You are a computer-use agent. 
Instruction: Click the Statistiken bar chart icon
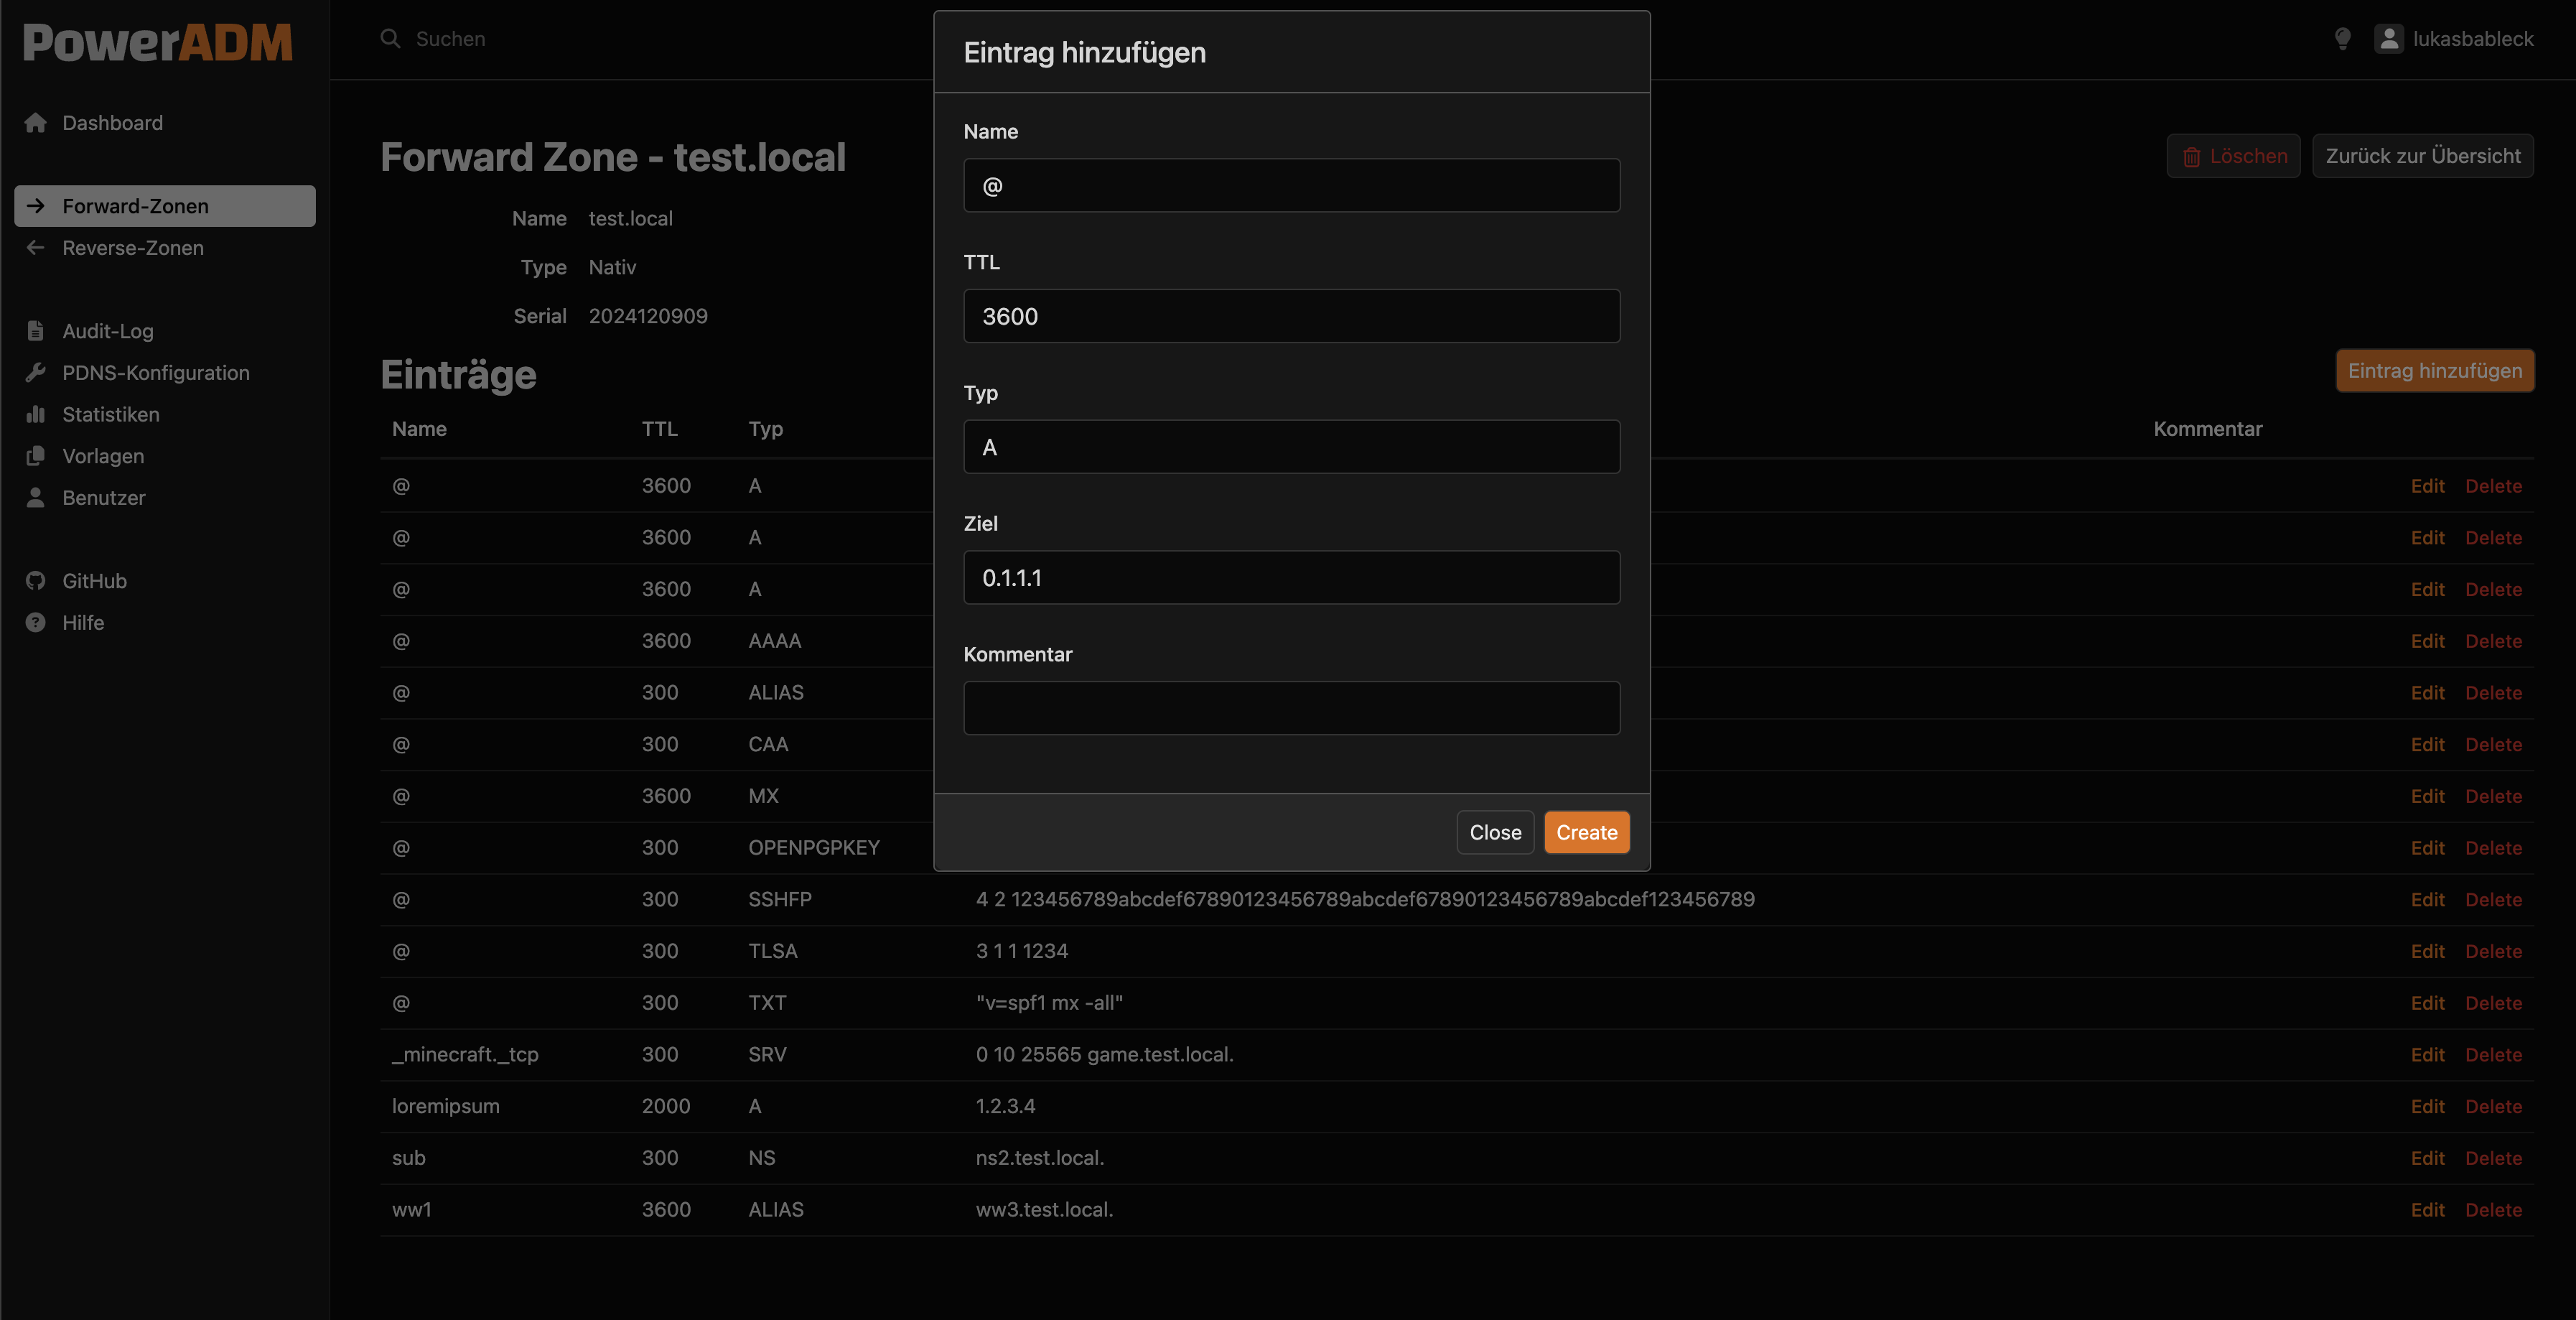(36, 414)
